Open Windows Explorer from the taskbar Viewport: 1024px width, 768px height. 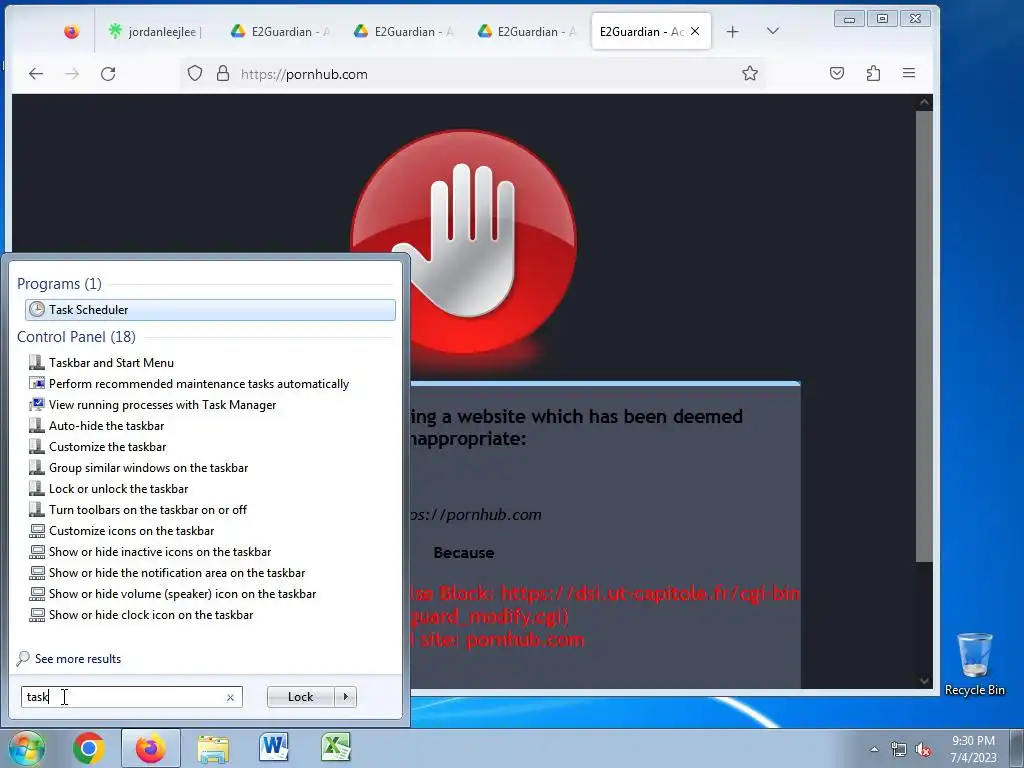click(213, 748)
